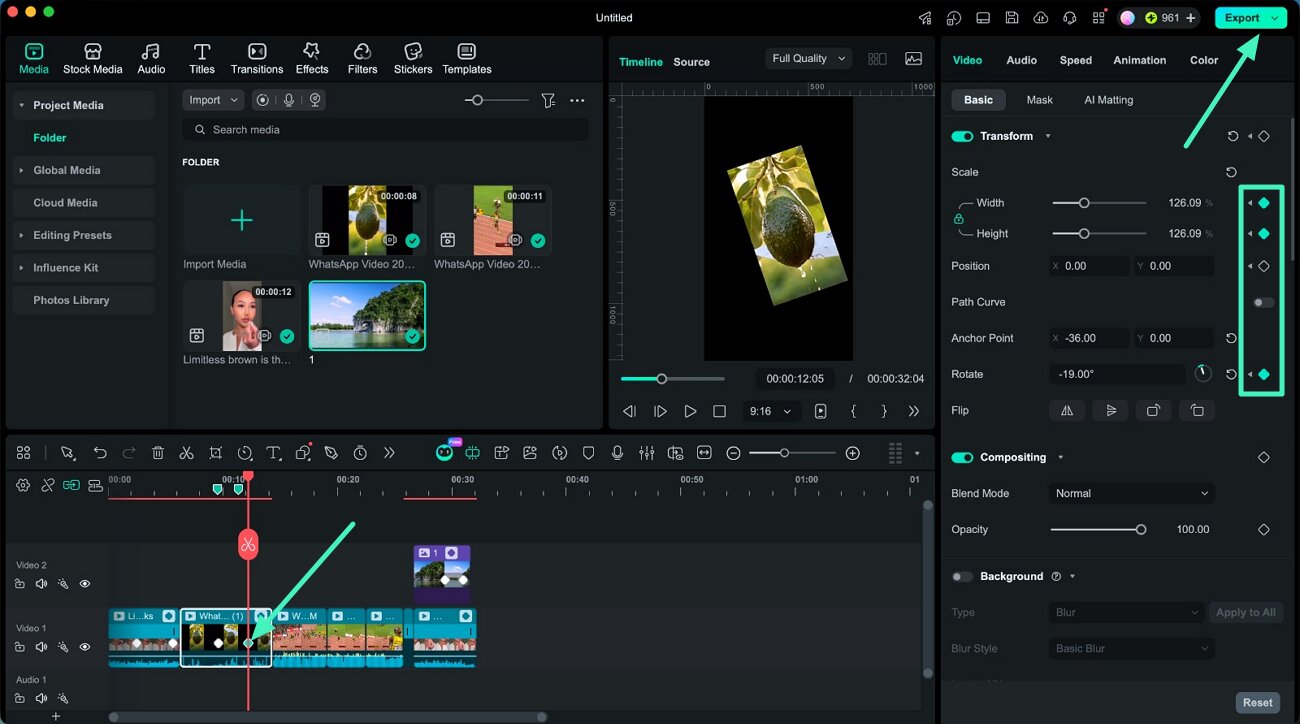Click the record microphone icon beside Import

[x=289, y=100]
